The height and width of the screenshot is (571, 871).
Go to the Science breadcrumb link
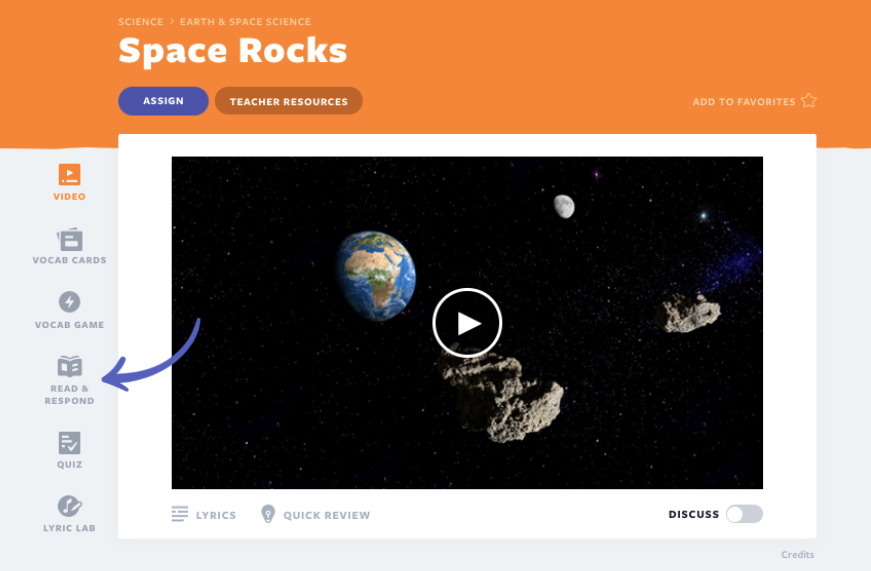pyautogui.click(x=140, y=22)
